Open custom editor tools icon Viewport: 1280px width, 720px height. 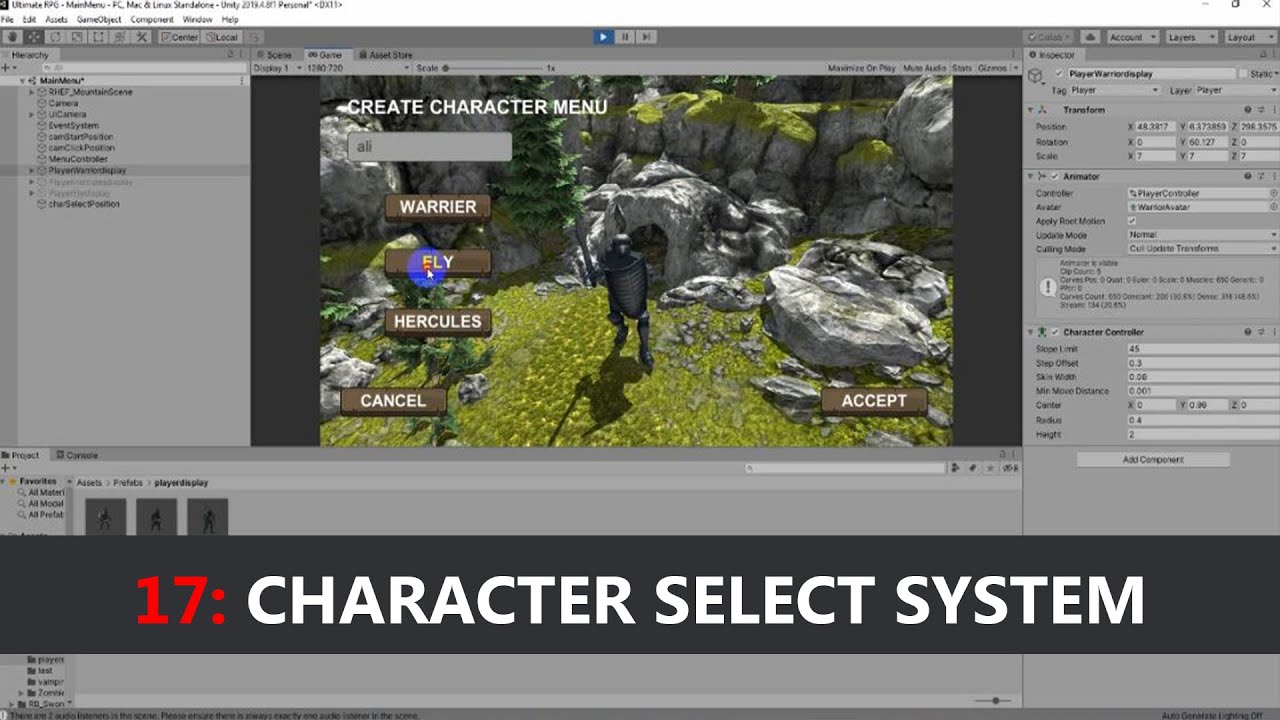point(141,37)
